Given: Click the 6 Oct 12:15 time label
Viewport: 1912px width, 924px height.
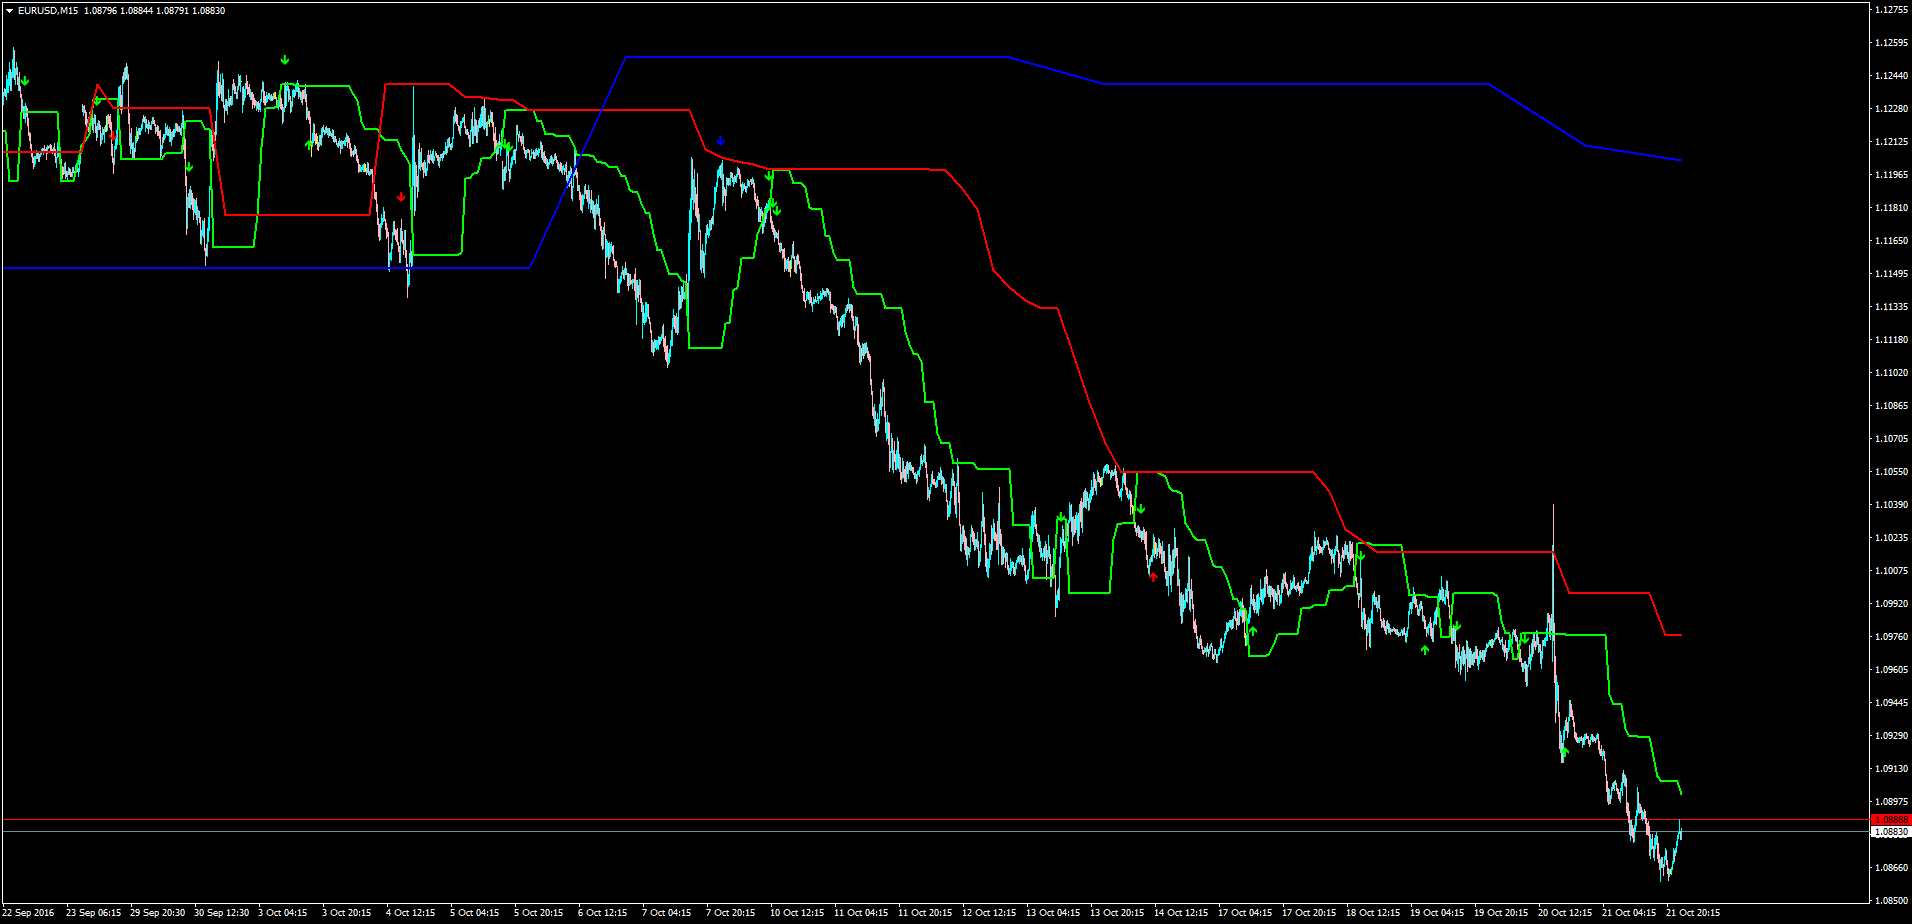Looking at the screenshot, I should tap(603, 913).
